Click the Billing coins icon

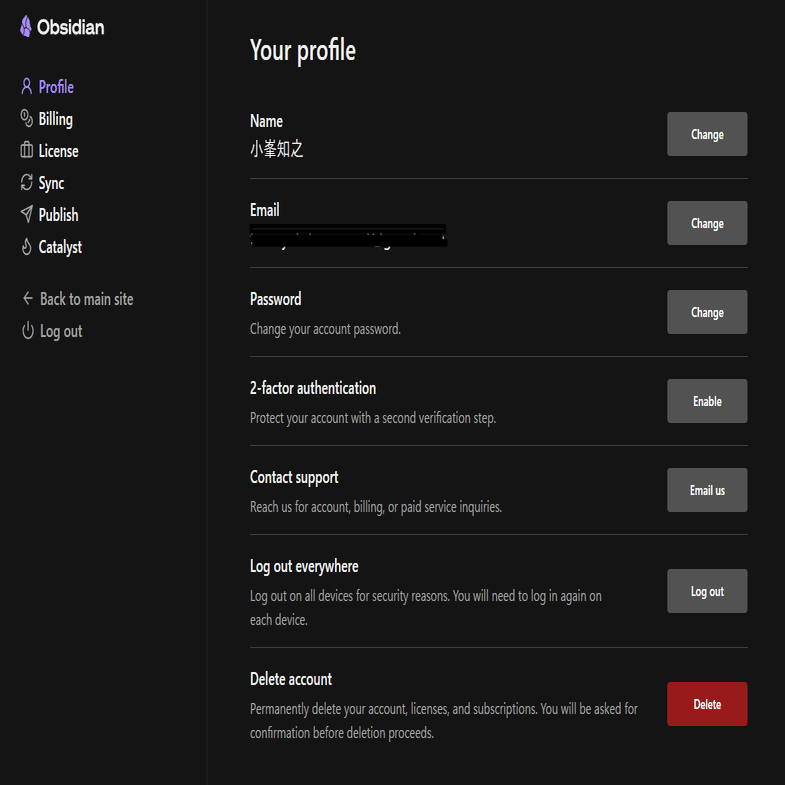(27, 119)
